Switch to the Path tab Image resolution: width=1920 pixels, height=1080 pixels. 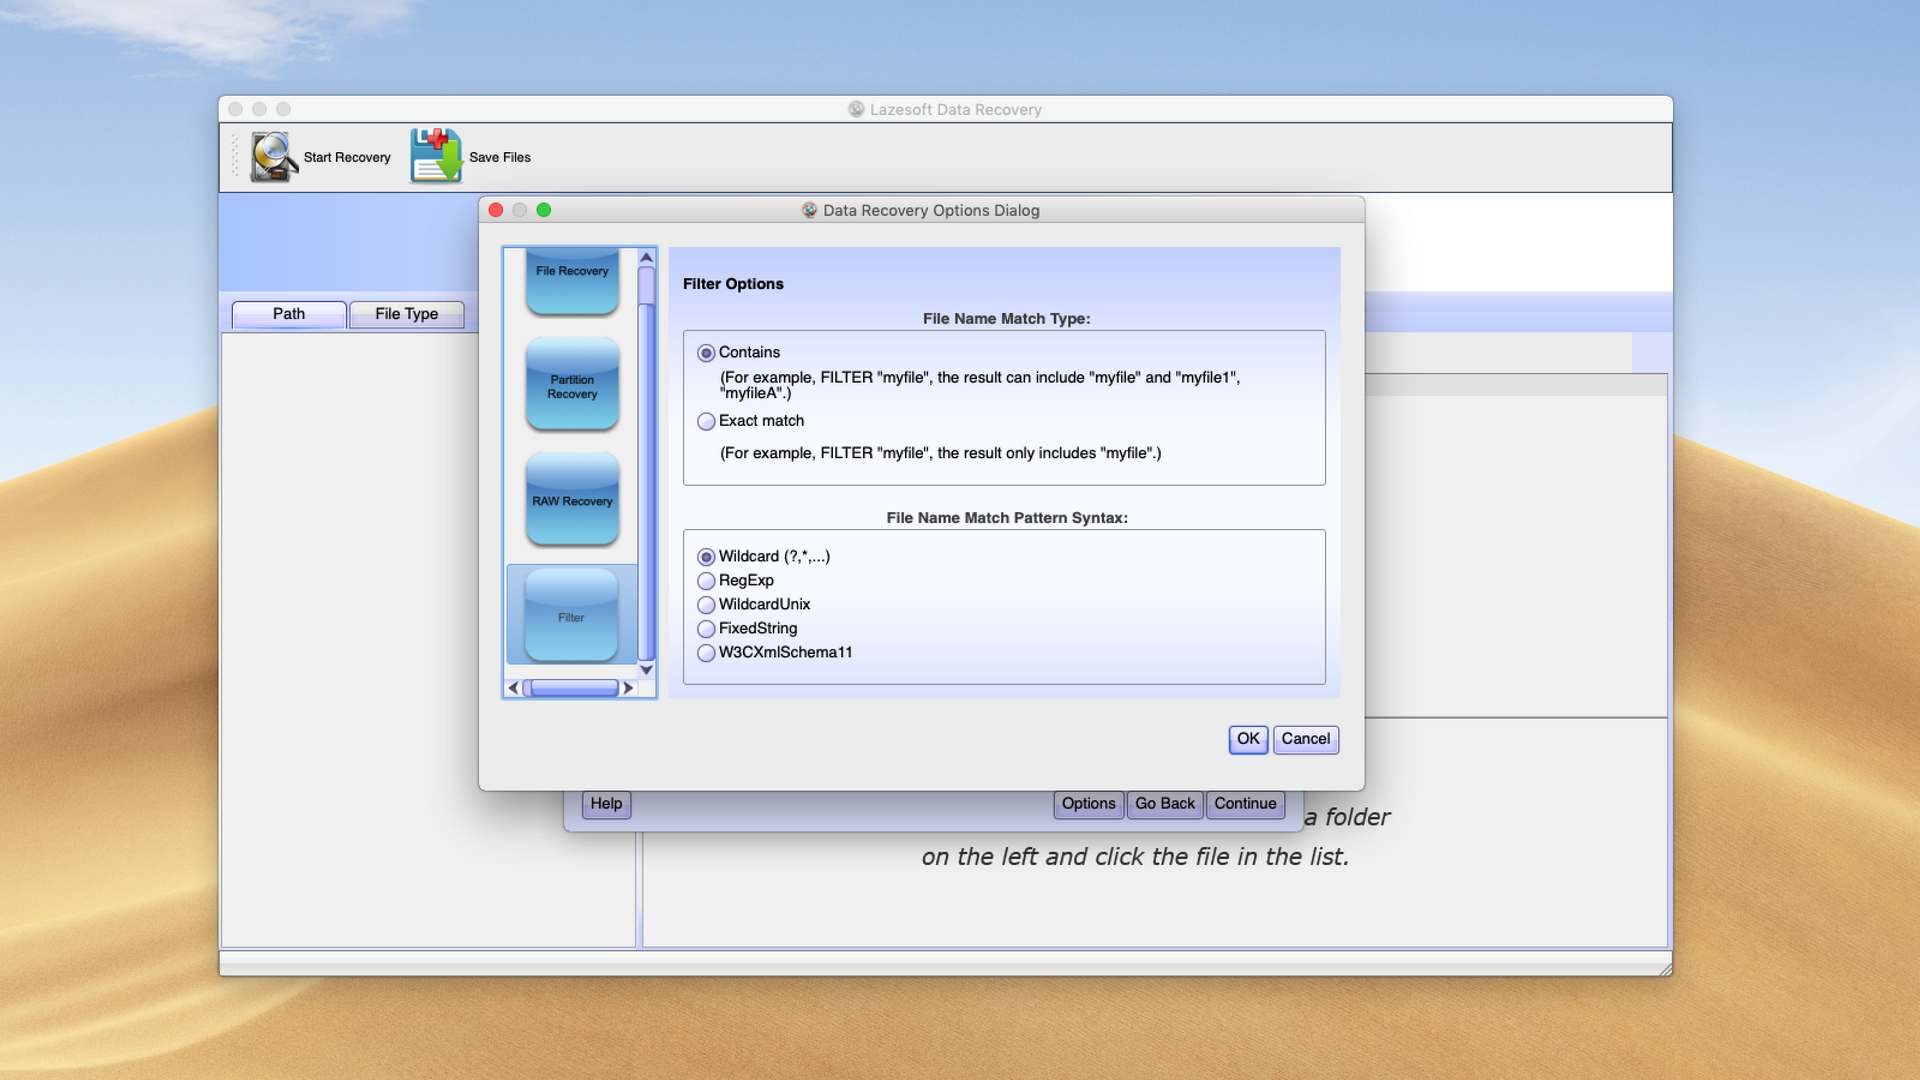tap(289, 314)
